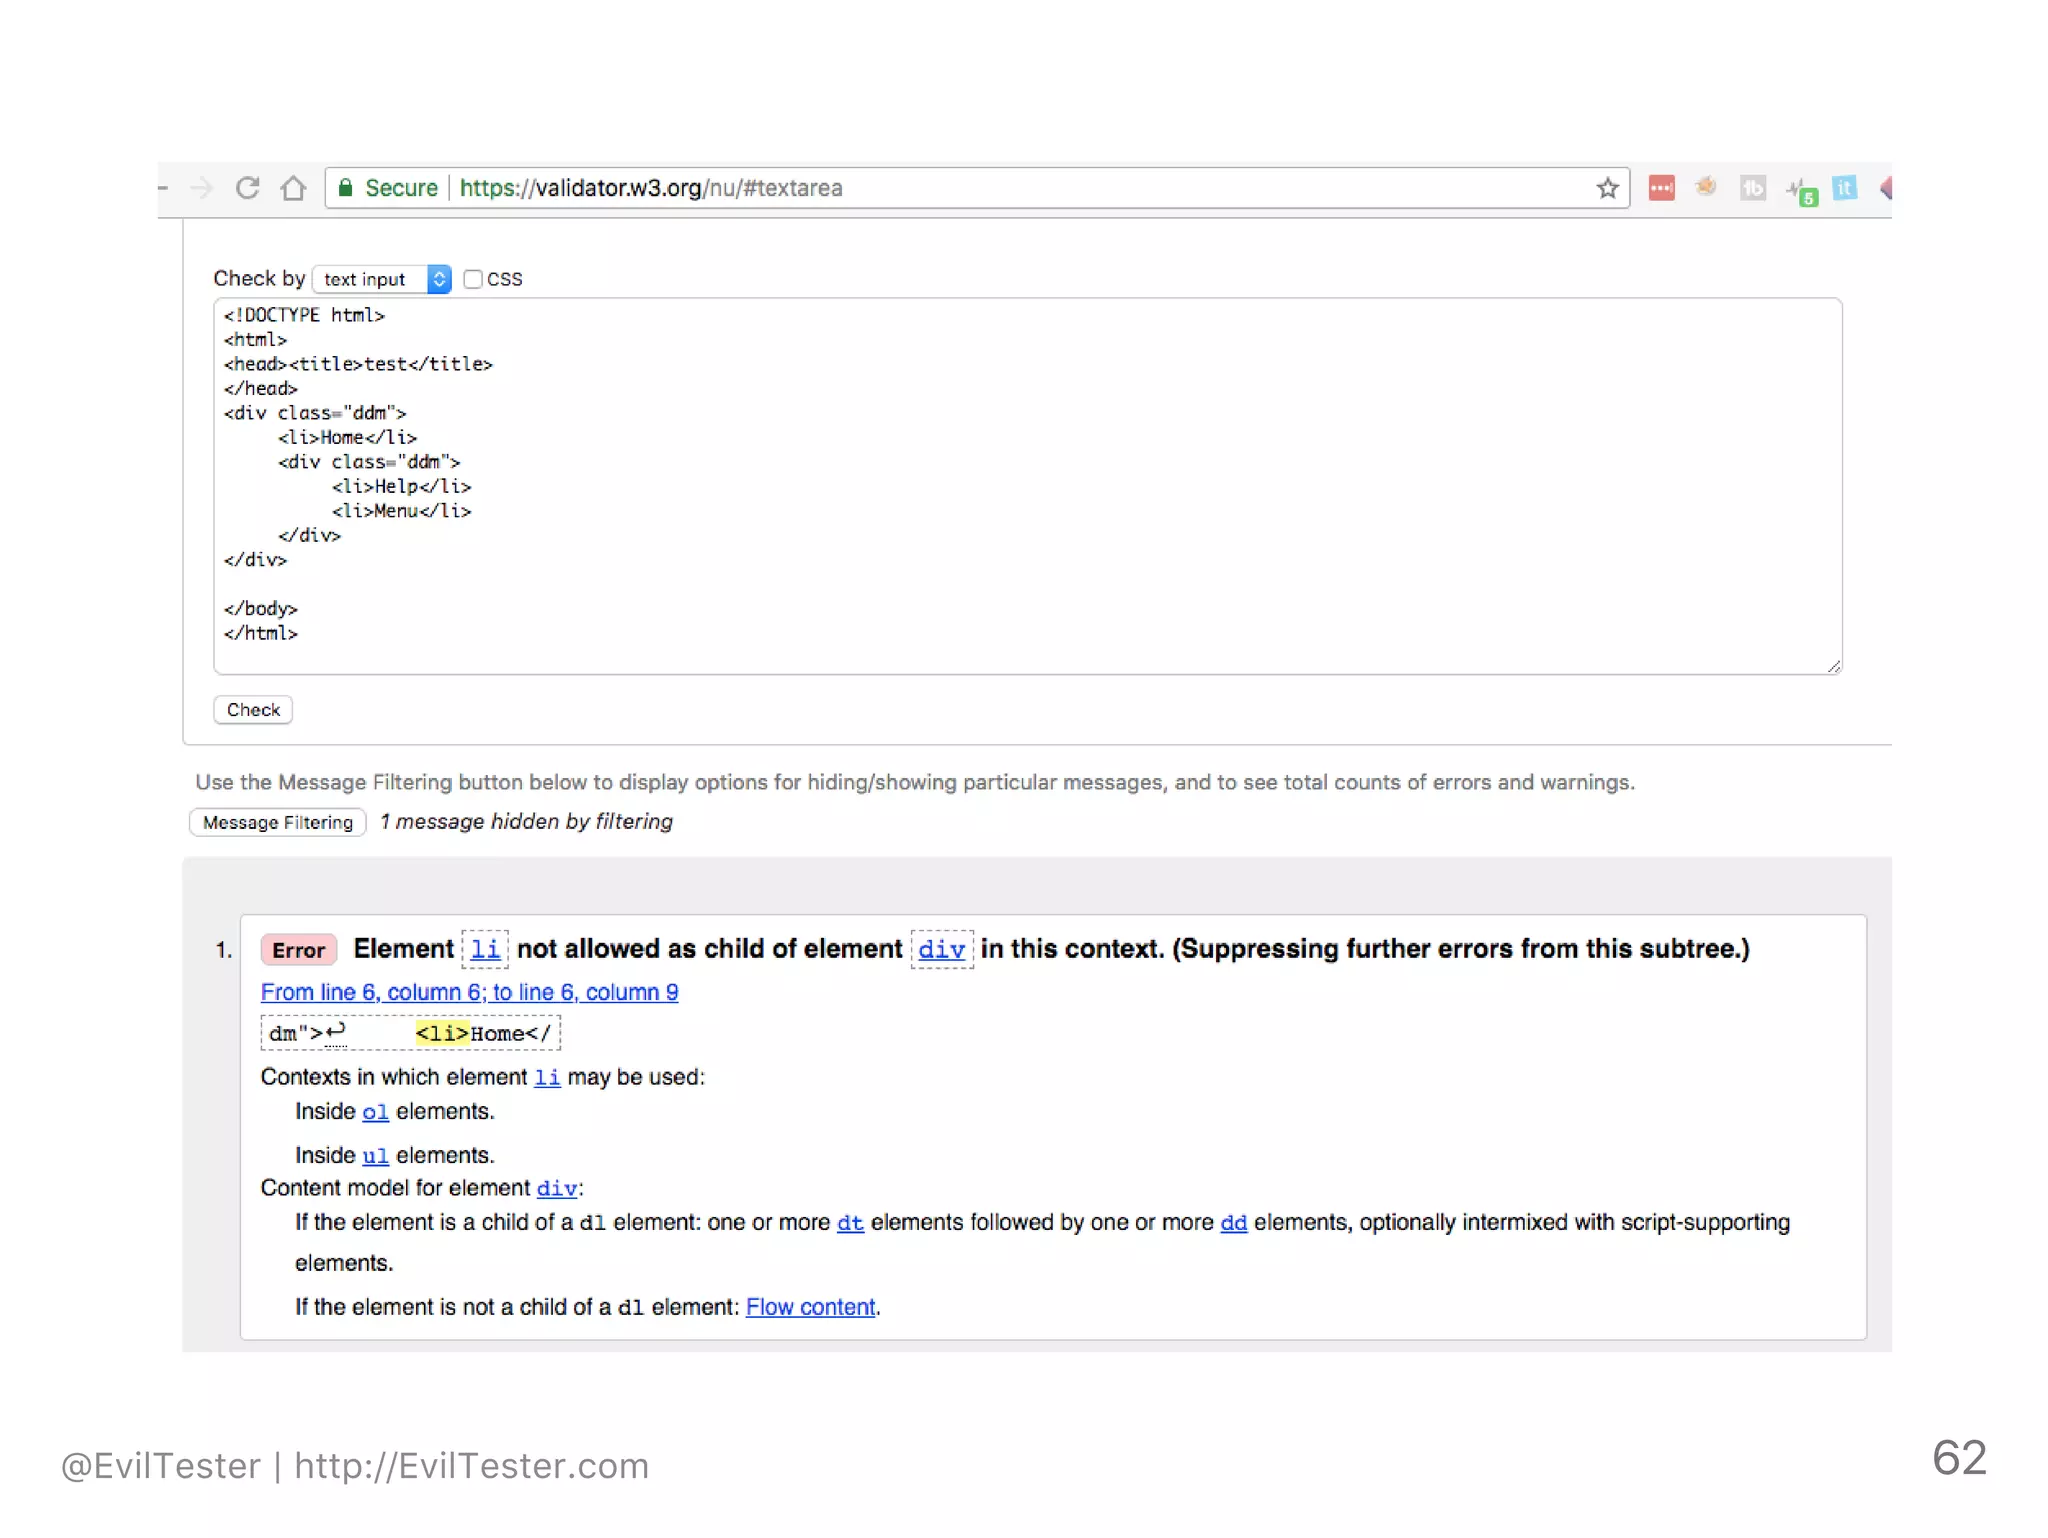
Task: Open the red LastPass extension icon
Action: (x=1661, y=188)
